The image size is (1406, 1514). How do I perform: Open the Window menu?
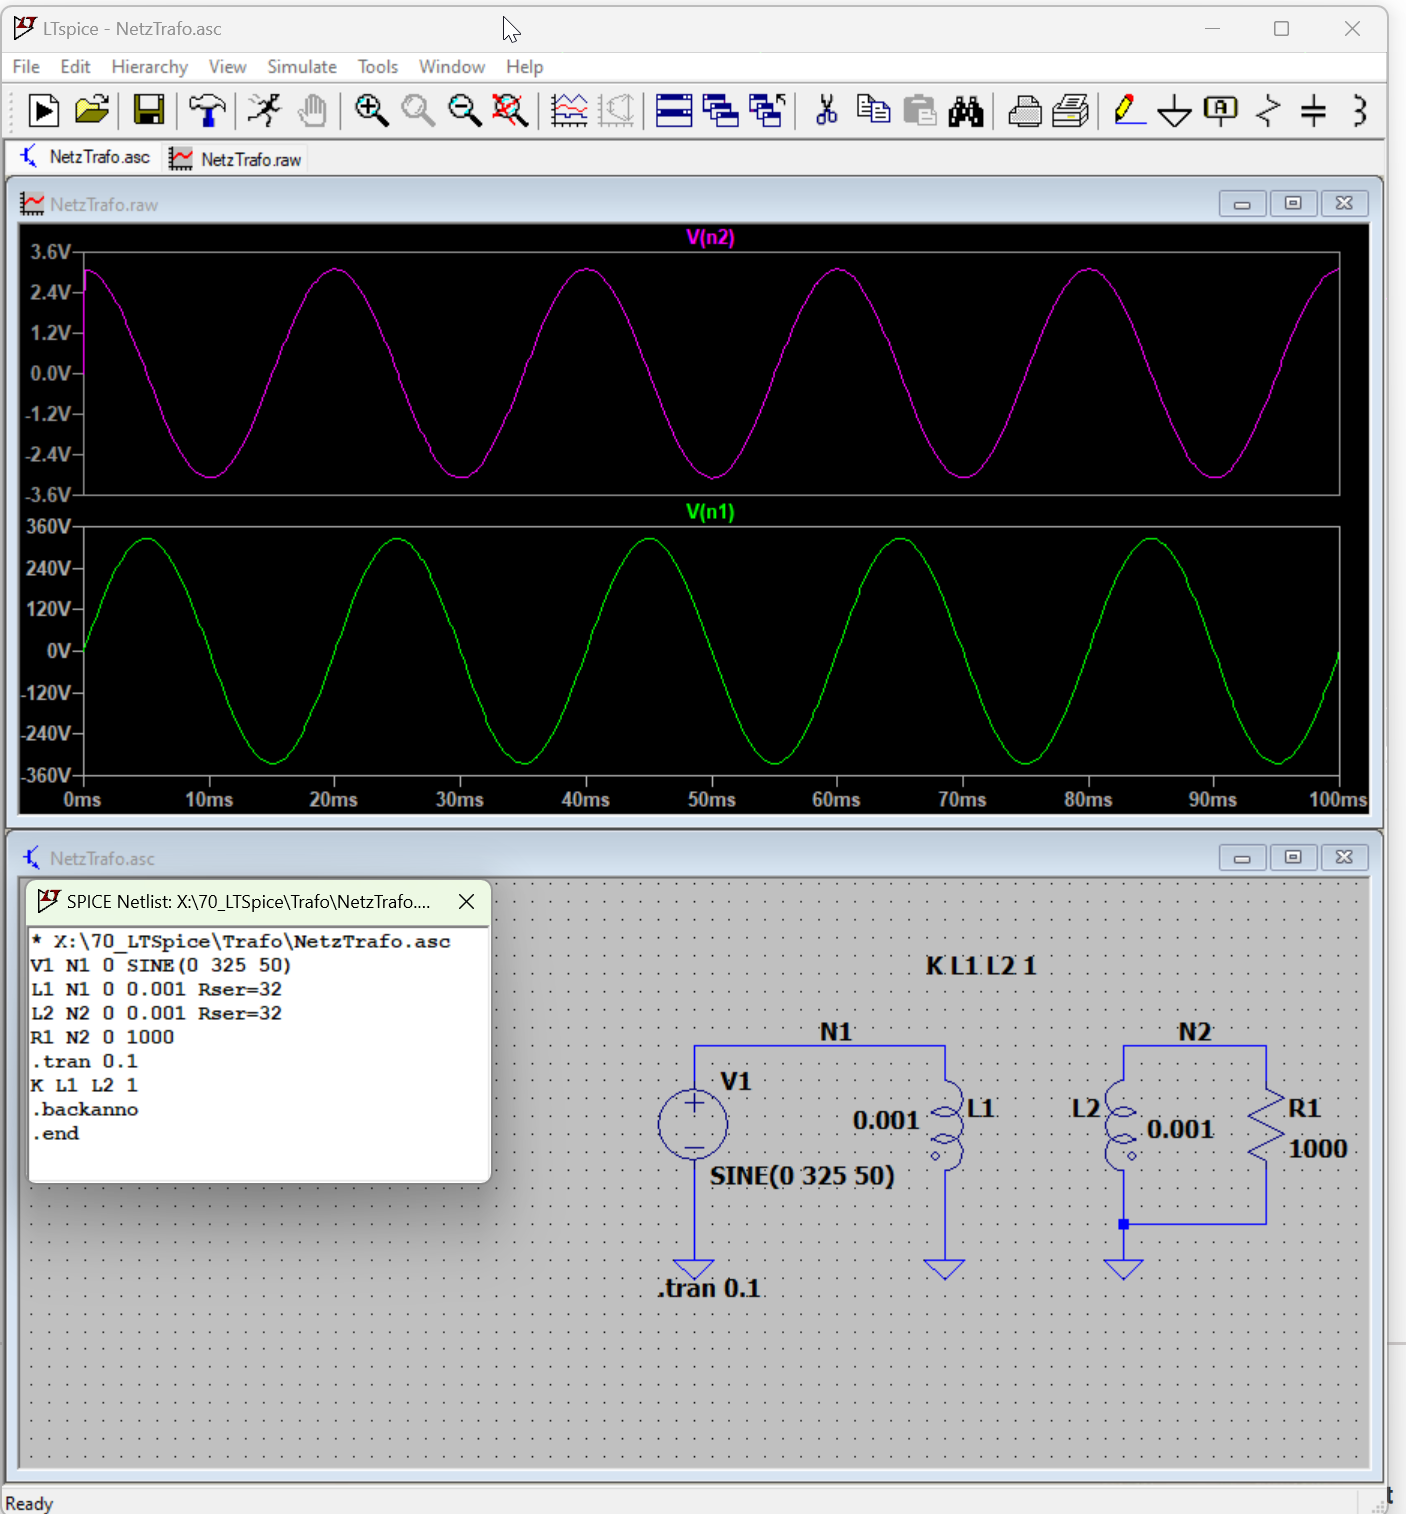tap(452, 67)
